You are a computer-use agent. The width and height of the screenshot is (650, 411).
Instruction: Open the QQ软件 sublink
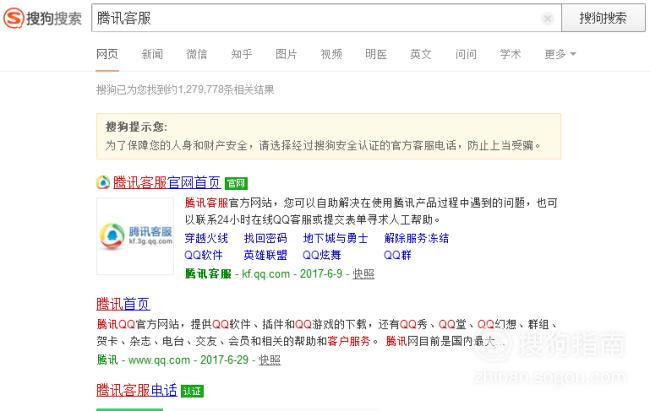[204, 255]
